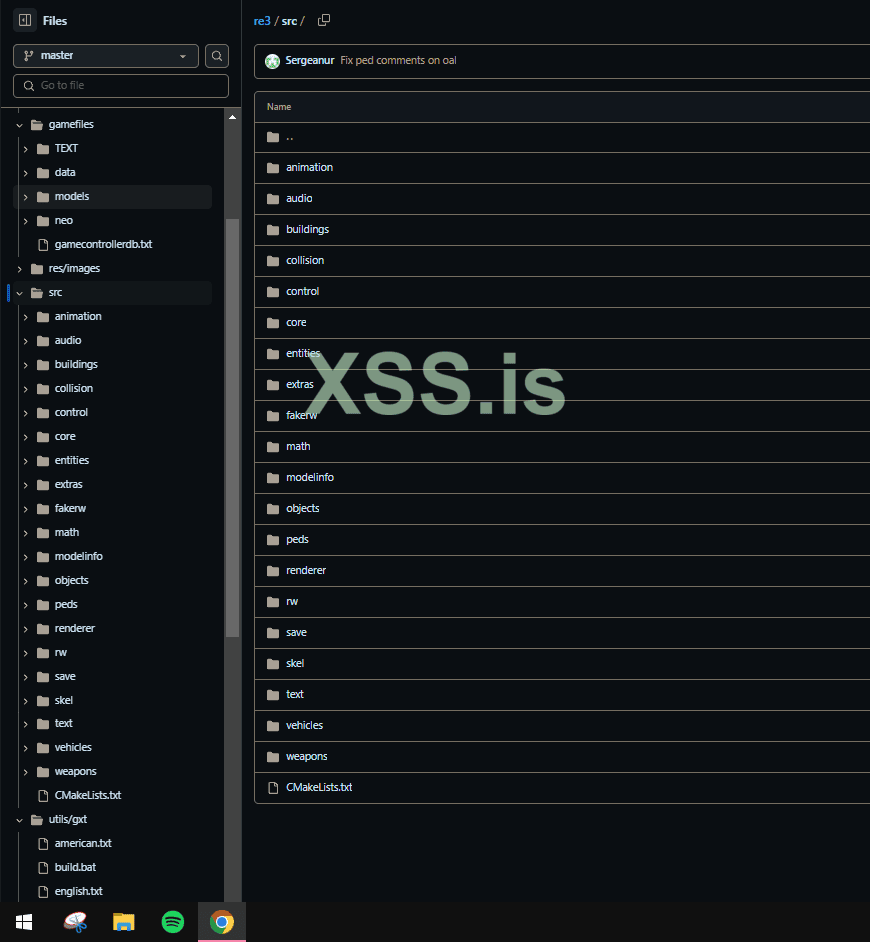Click the sidebar scrollbar thumb

(233, 428)
